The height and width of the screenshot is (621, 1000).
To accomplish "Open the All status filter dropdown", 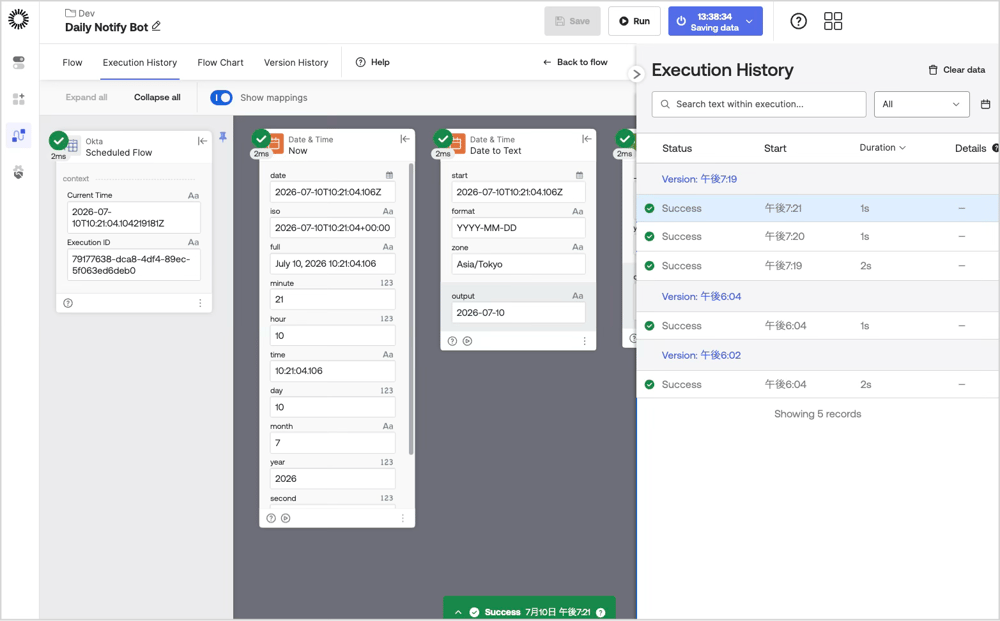I will coord(922,104).
